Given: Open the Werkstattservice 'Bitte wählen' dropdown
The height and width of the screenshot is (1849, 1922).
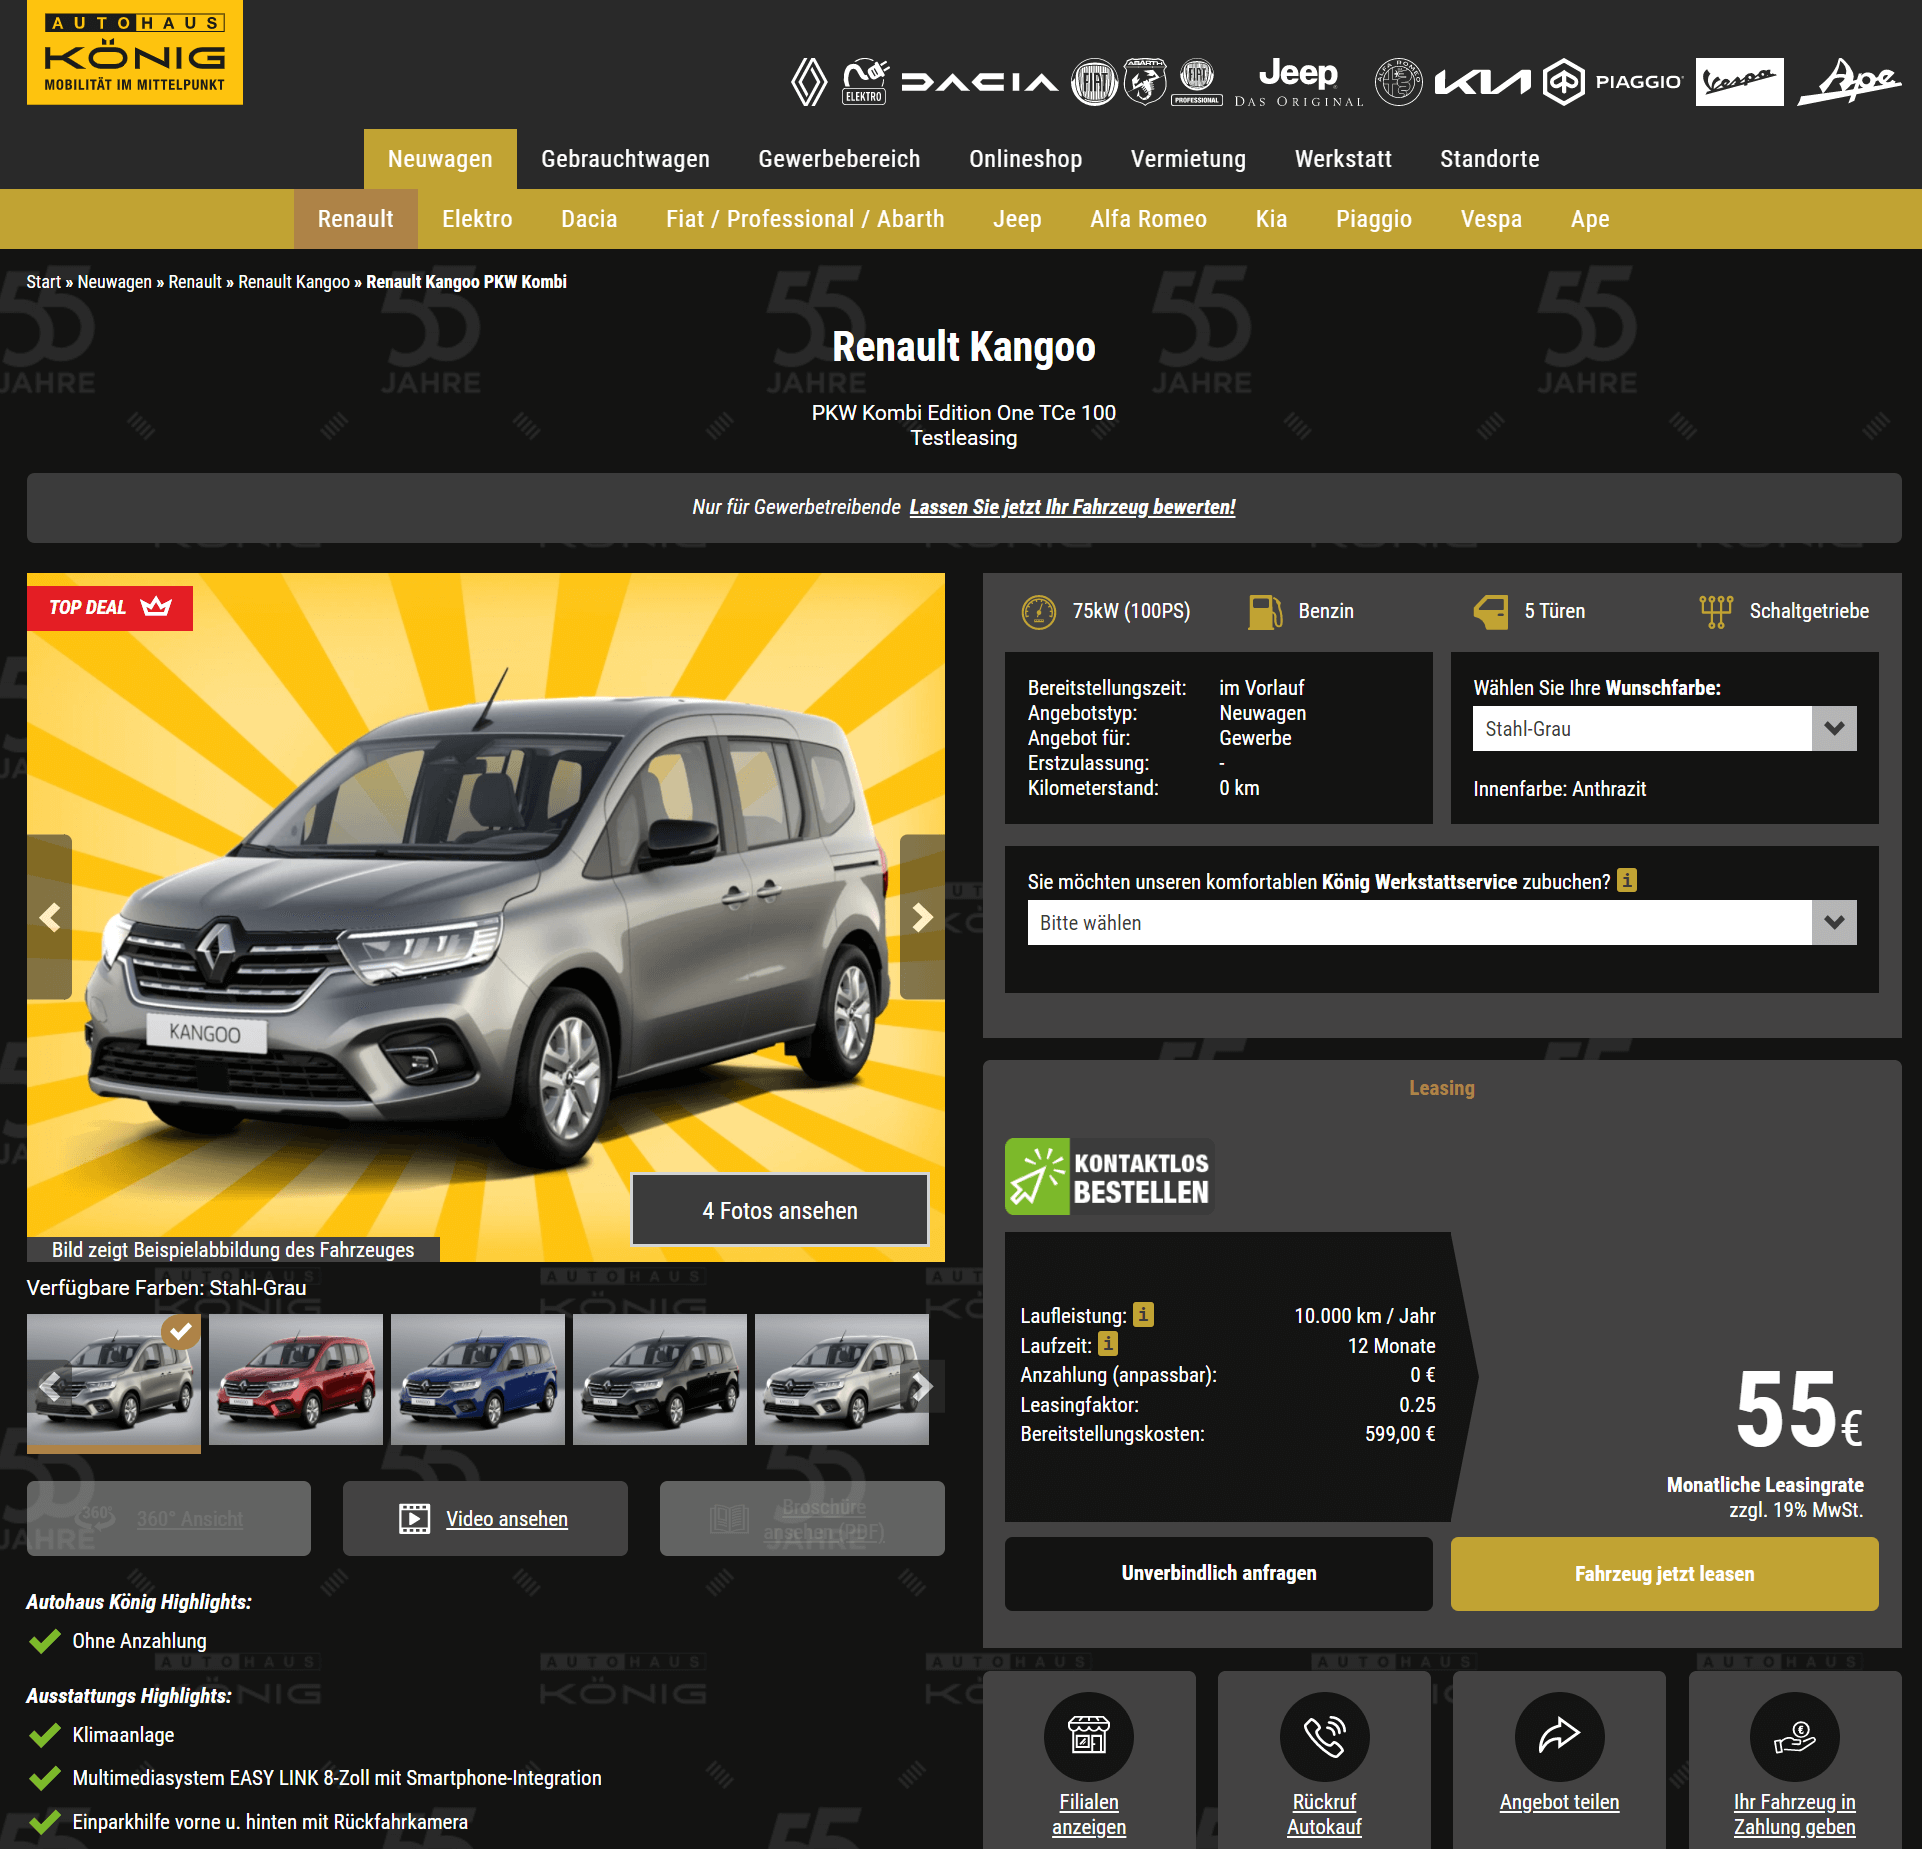Looking at the screenshot, I should click(1442, 923).
